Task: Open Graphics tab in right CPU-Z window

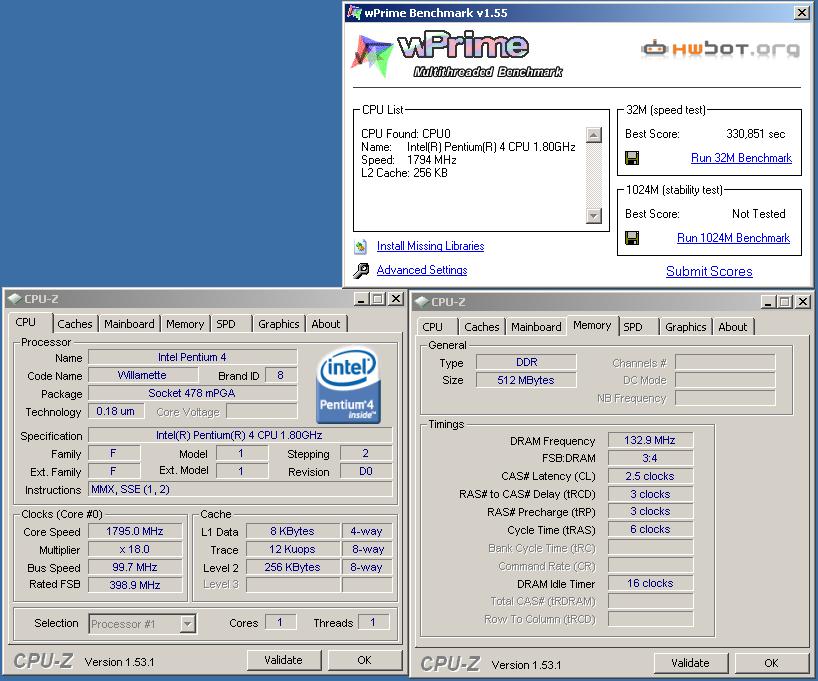Action: [x=685, y=327]
